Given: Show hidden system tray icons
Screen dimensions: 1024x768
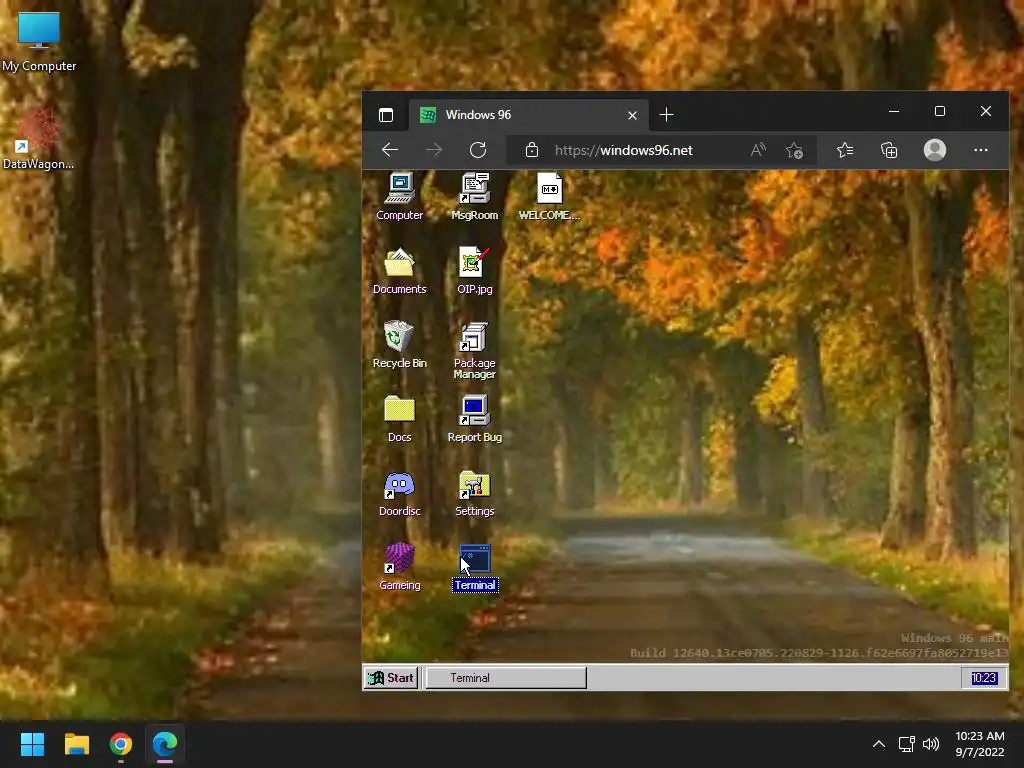Looking at the screenshot, I should [x=879, y=744].
